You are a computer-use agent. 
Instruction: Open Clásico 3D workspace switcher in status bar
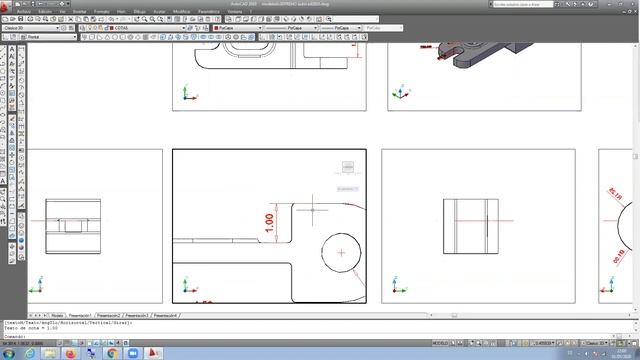597,343
